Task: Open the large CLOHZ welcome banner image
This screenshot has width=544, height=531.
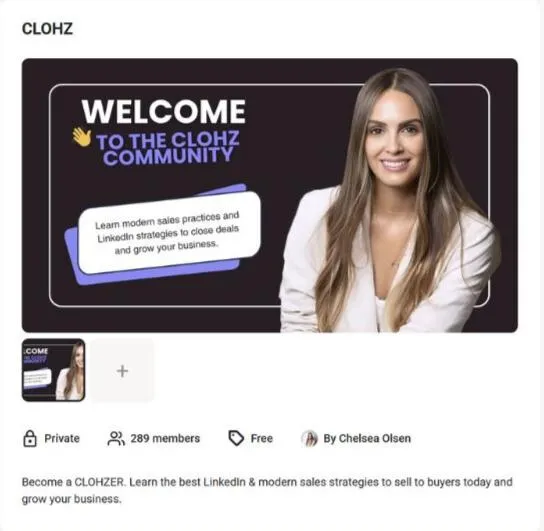Action: [270, 195]
